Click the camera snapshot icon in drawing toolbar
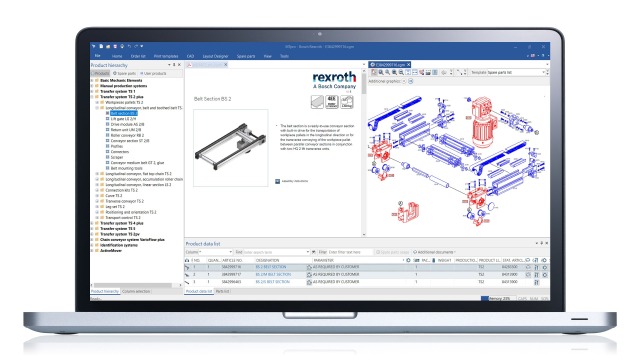Screen dimensions: 640x360 (428, 72)
